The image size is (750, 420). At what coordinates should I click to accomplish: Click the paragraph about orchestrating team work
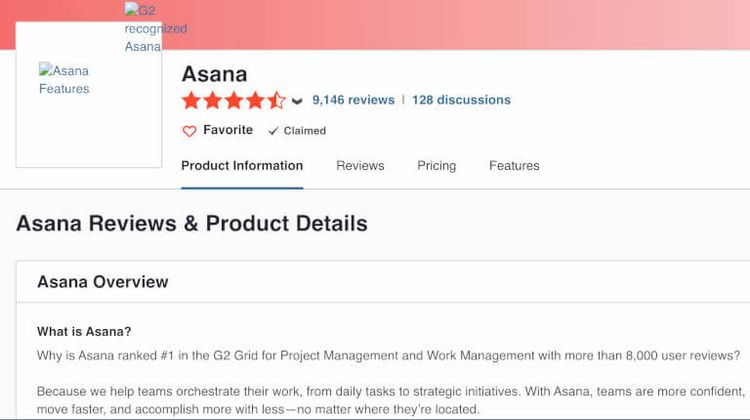click(390, 400)
